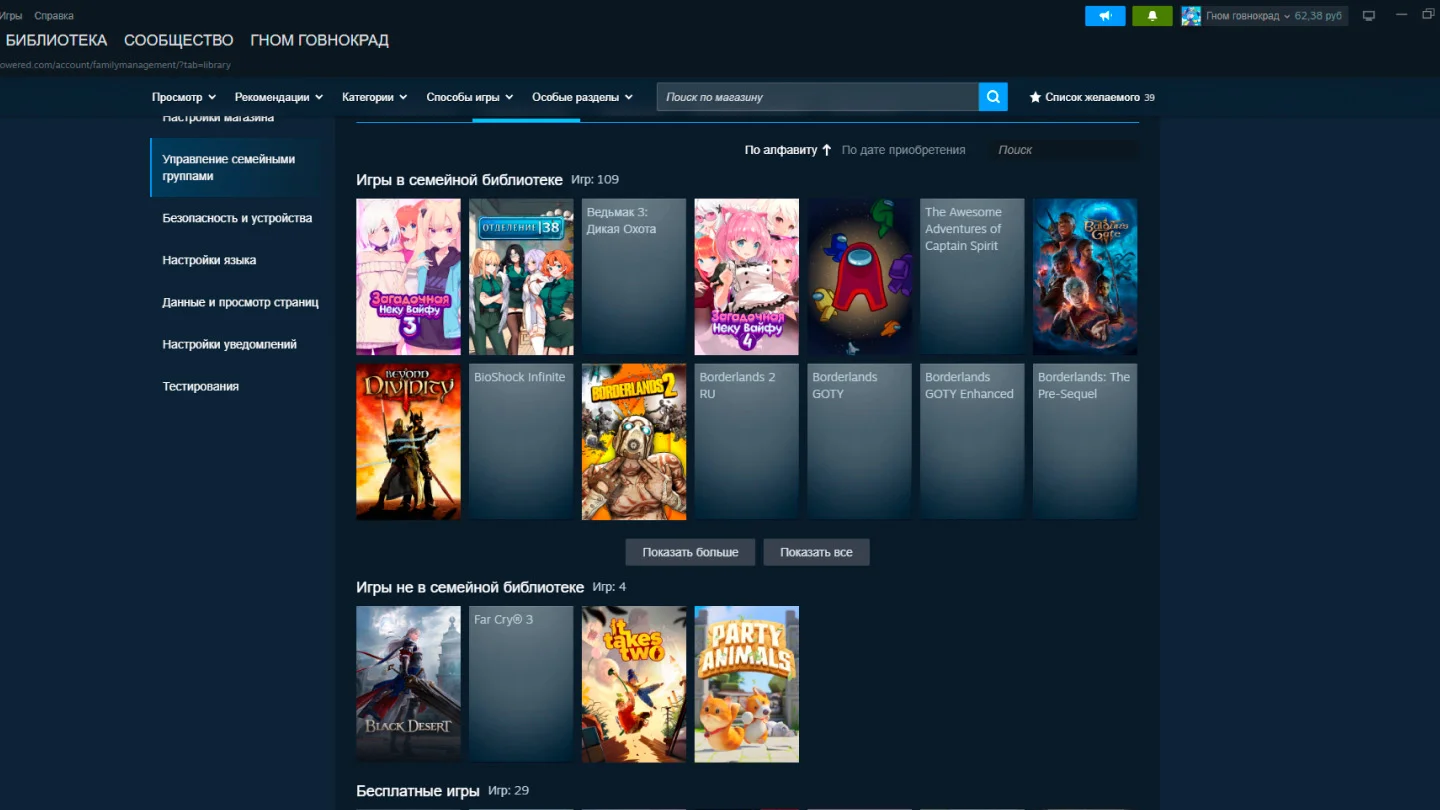Open the Особые разделы dropdown
The width and height of the screenshot is (1440, 810).
tap(582, 97)
